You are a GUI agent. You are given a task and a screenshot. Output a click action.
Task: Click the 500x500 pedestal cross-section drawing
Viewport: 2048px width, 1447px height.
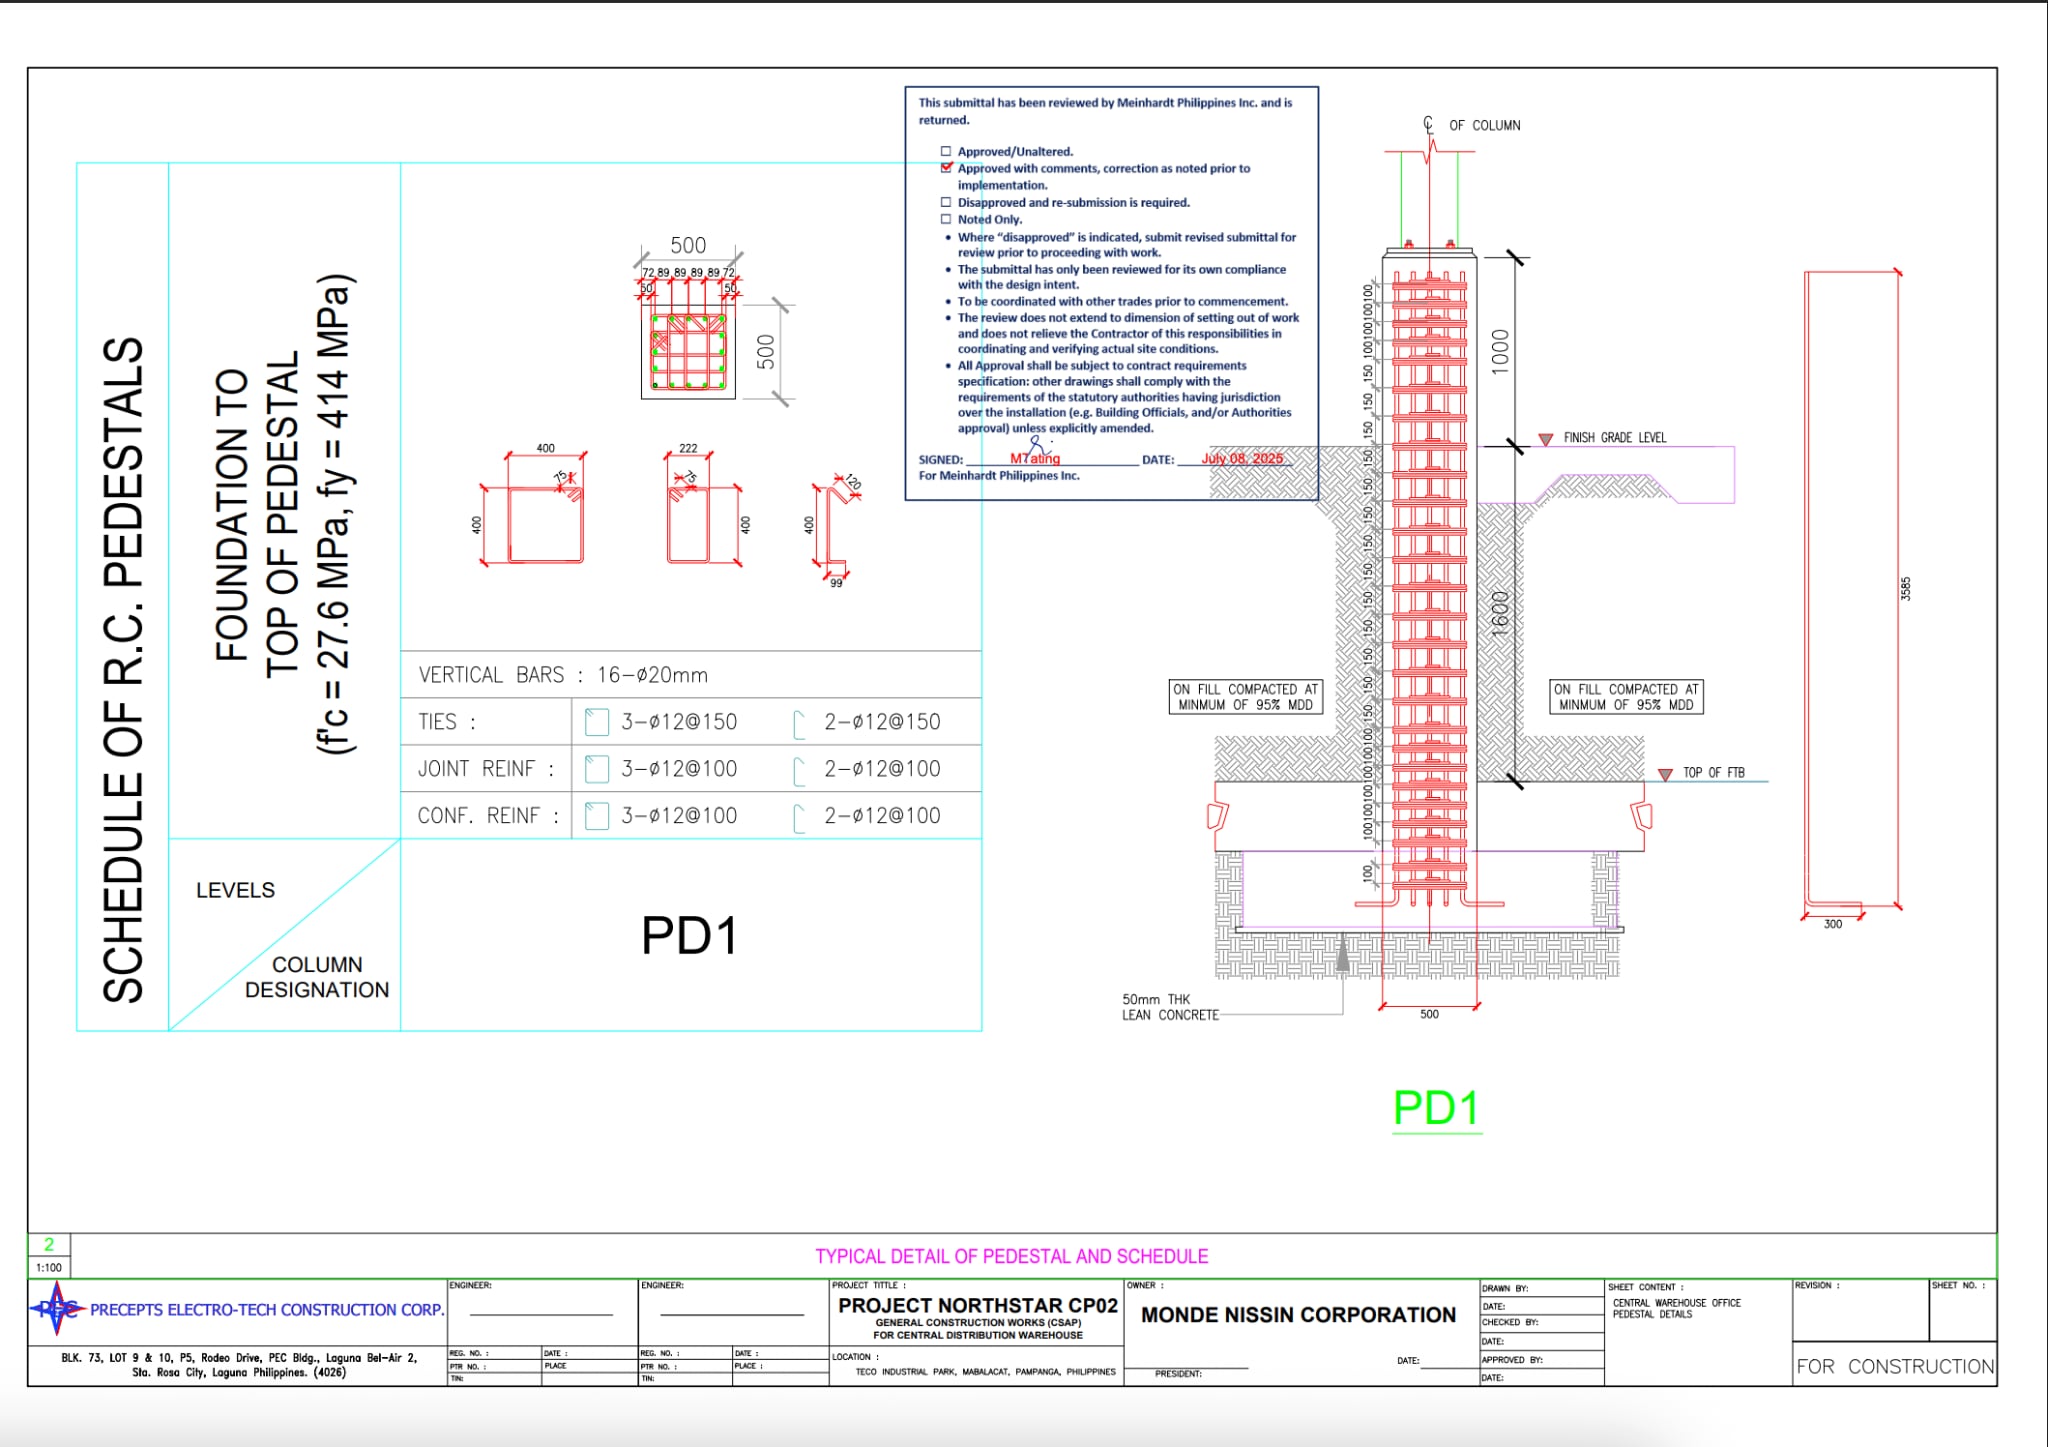click(x=688, y=352)
